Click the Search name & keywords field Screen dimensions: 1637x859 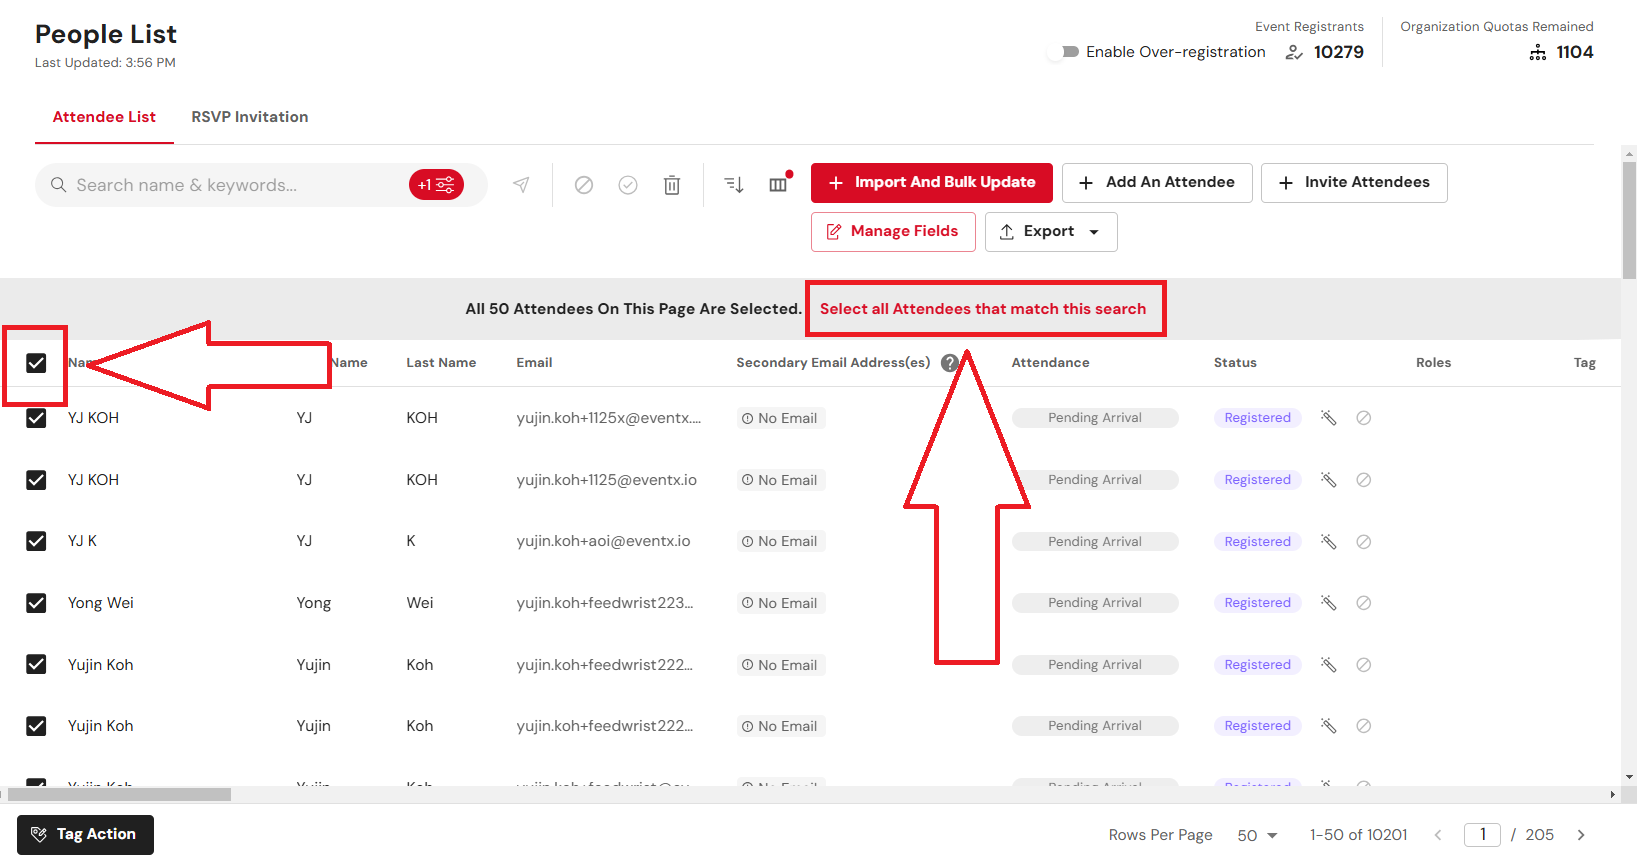point(236,185)
